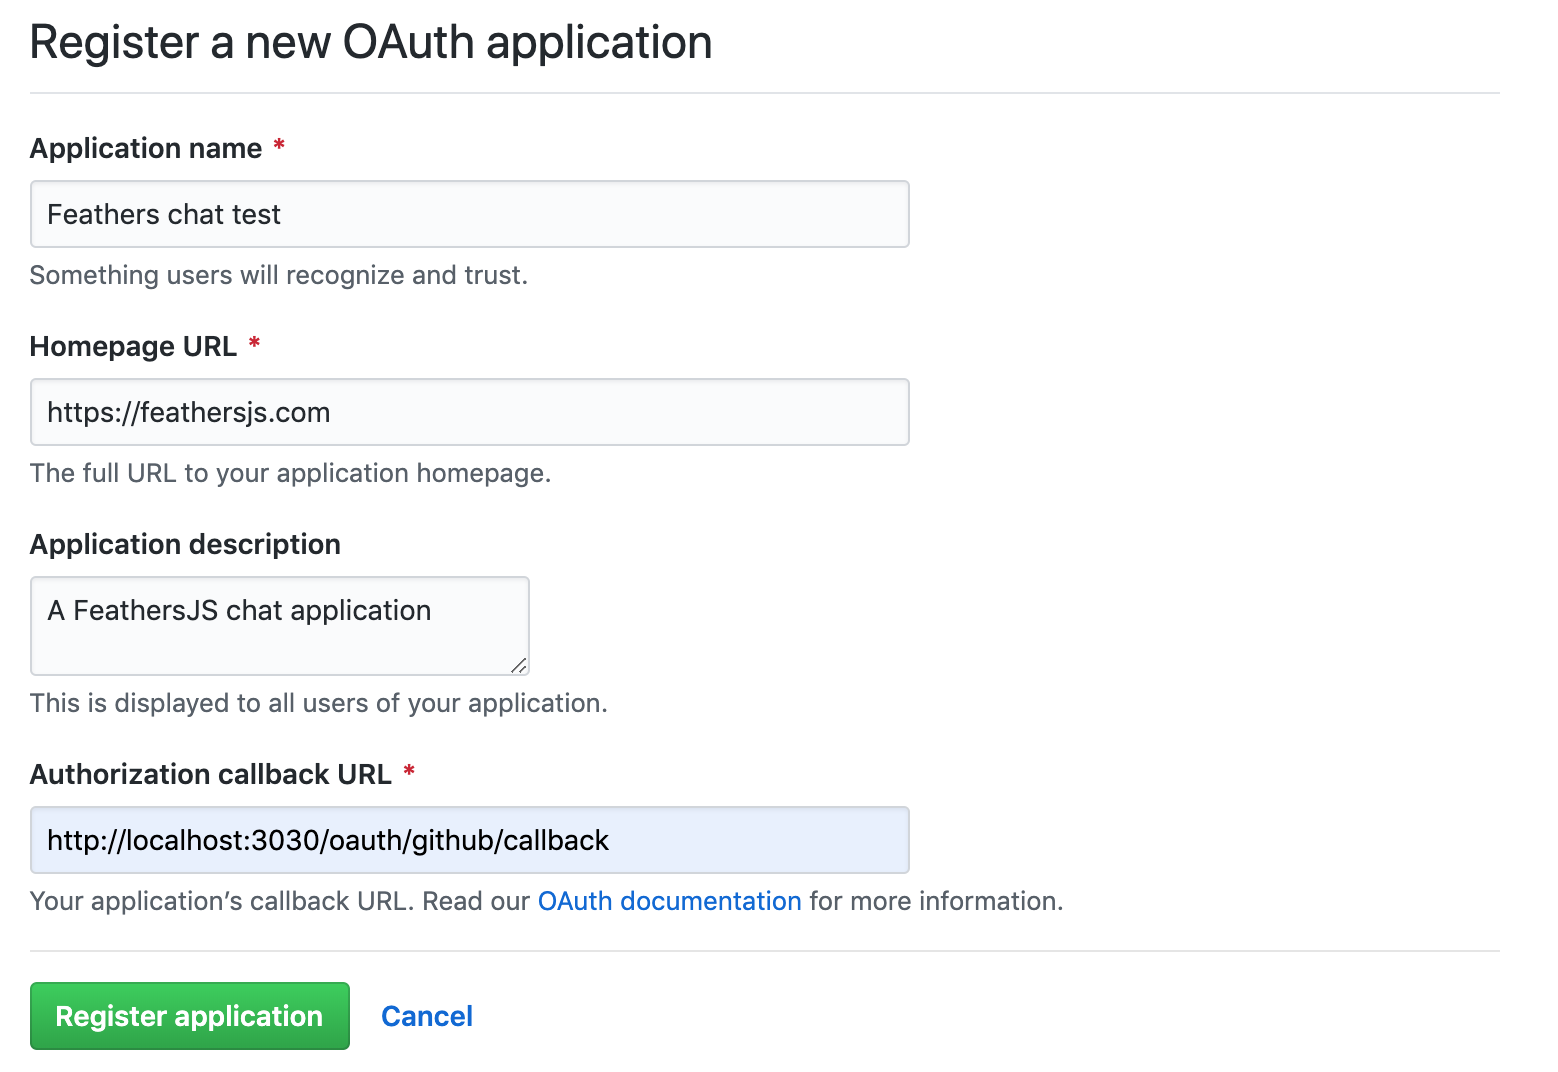1558x1072 pixels.
Task: Click the Application name input field
Action: click(469, 213)
